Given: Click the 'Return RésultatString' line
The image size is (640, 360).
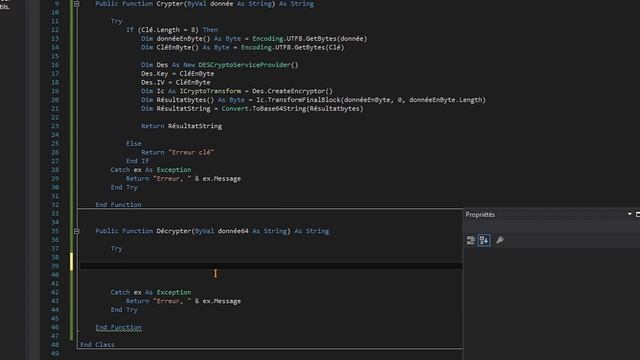Looking at the screenshot, I should 182,126.
